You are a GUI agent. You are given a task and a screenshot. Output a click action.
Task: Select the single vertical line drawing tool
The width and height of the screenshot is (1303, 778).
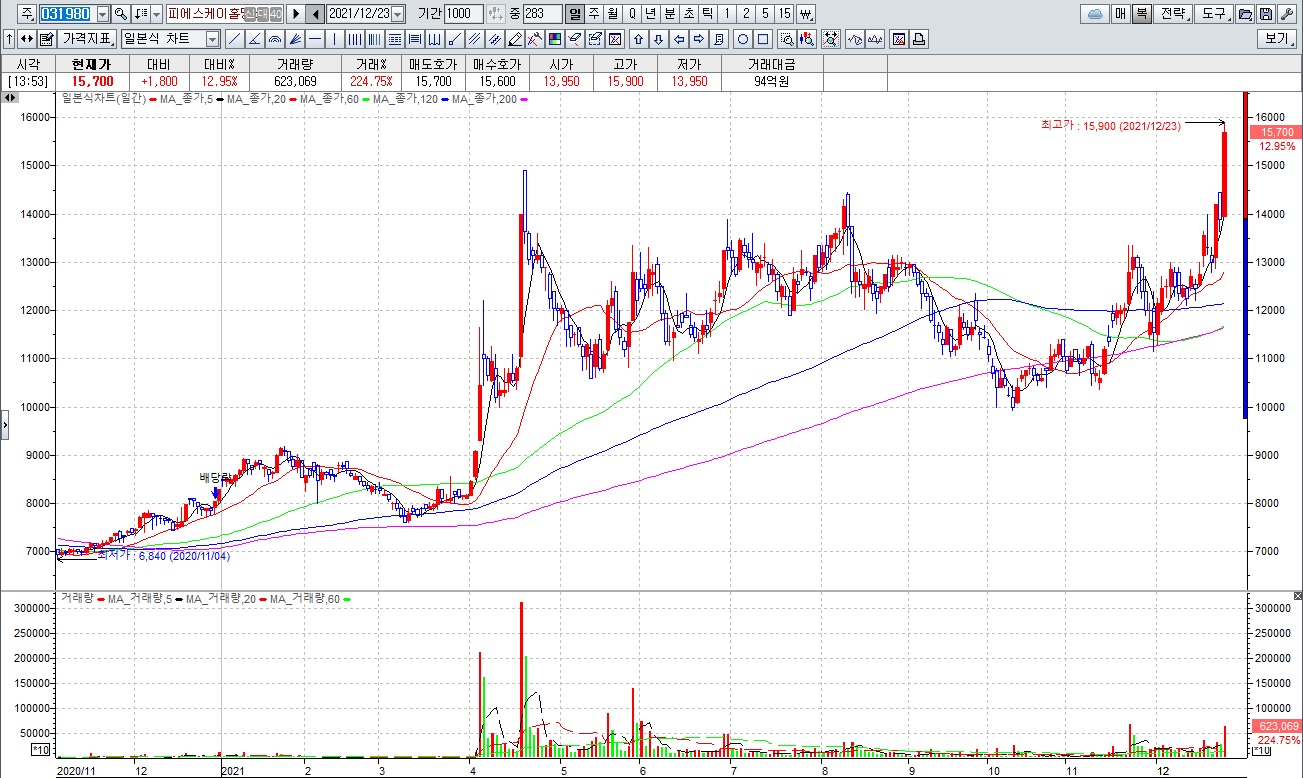coord(334,39)
